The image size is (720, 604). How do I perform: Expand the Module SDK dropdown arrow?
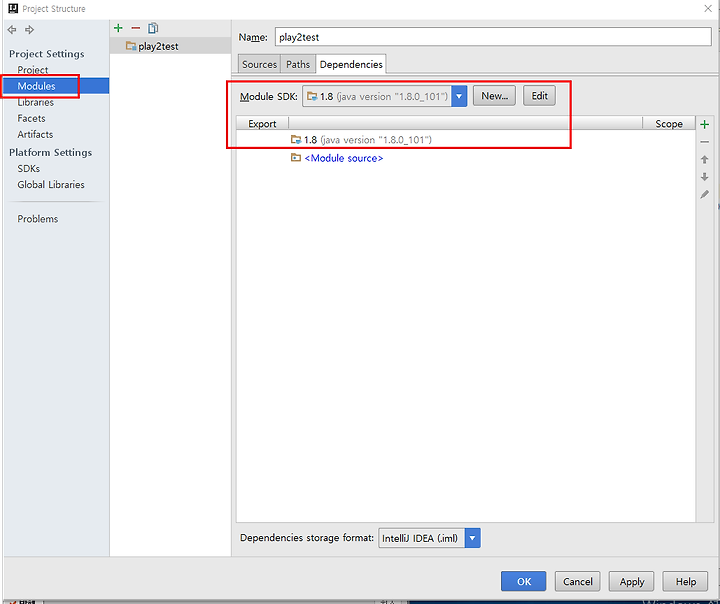(459, 96)
